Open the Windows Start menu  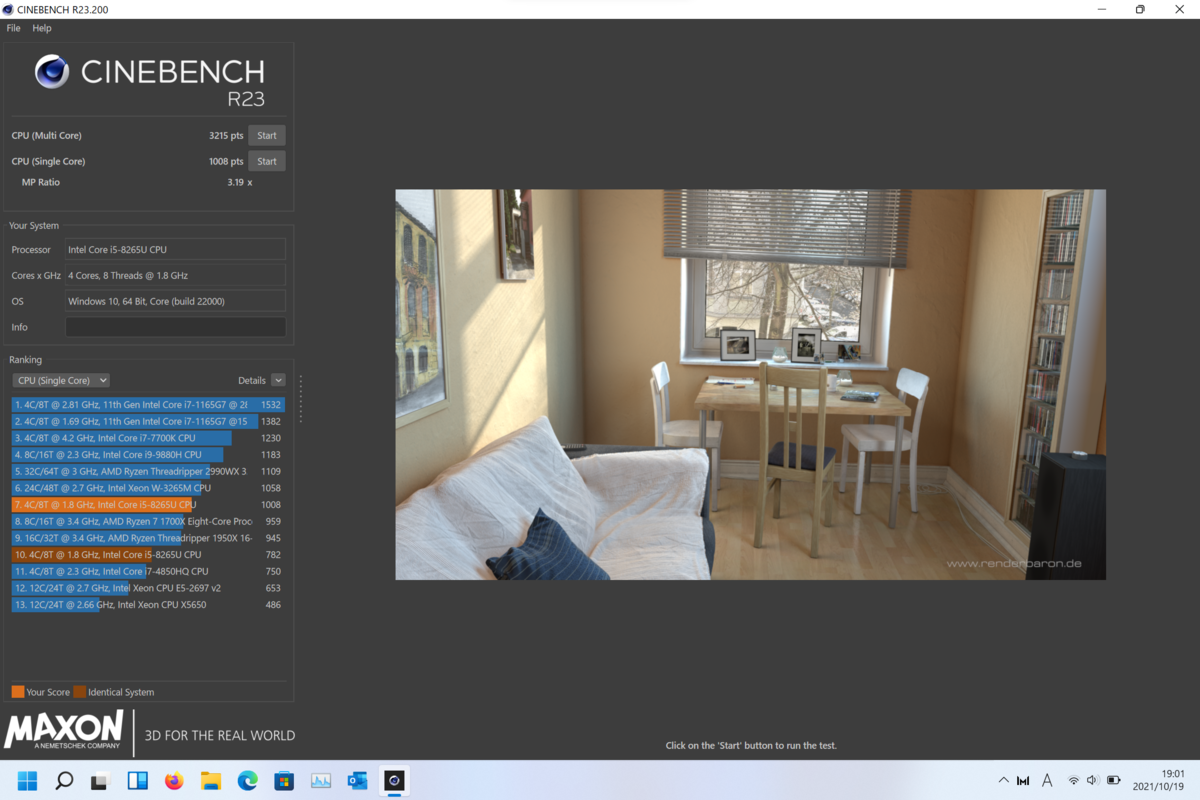pyautogui.click(x=28, y=780)
